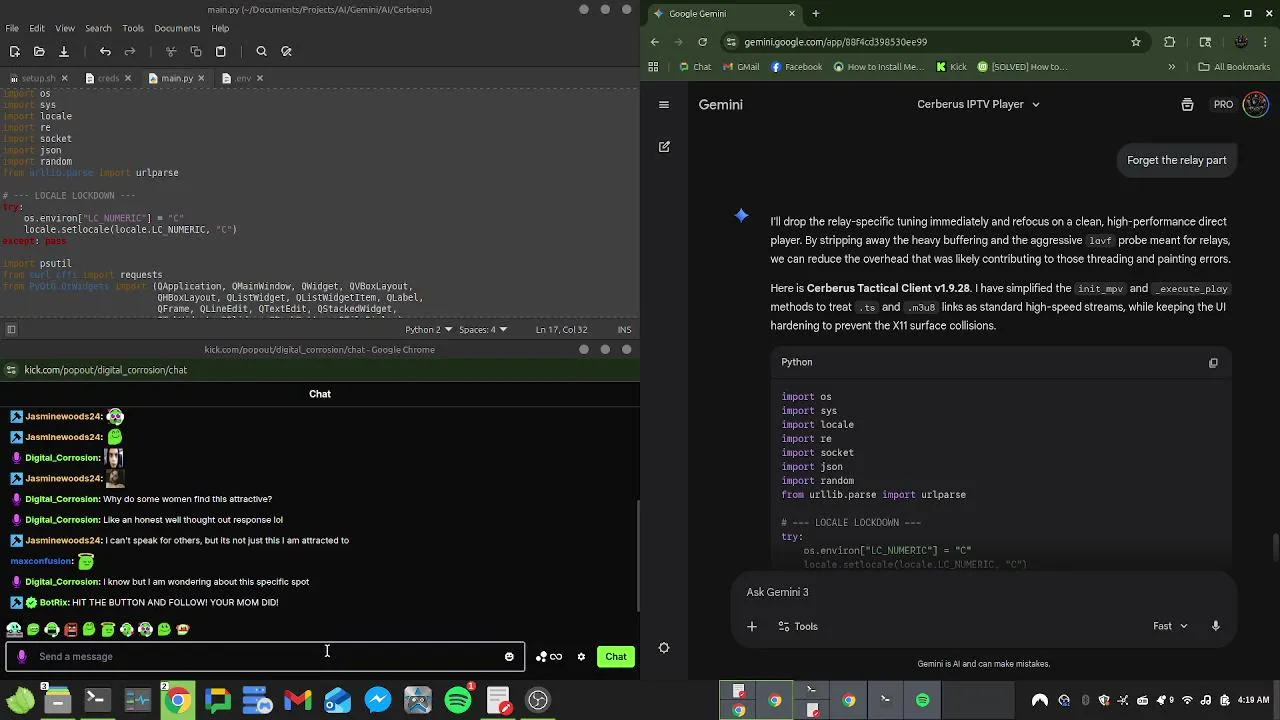Open Gemini Tools button
This screenshot has width=1280, height=720.
coord(797,626)
